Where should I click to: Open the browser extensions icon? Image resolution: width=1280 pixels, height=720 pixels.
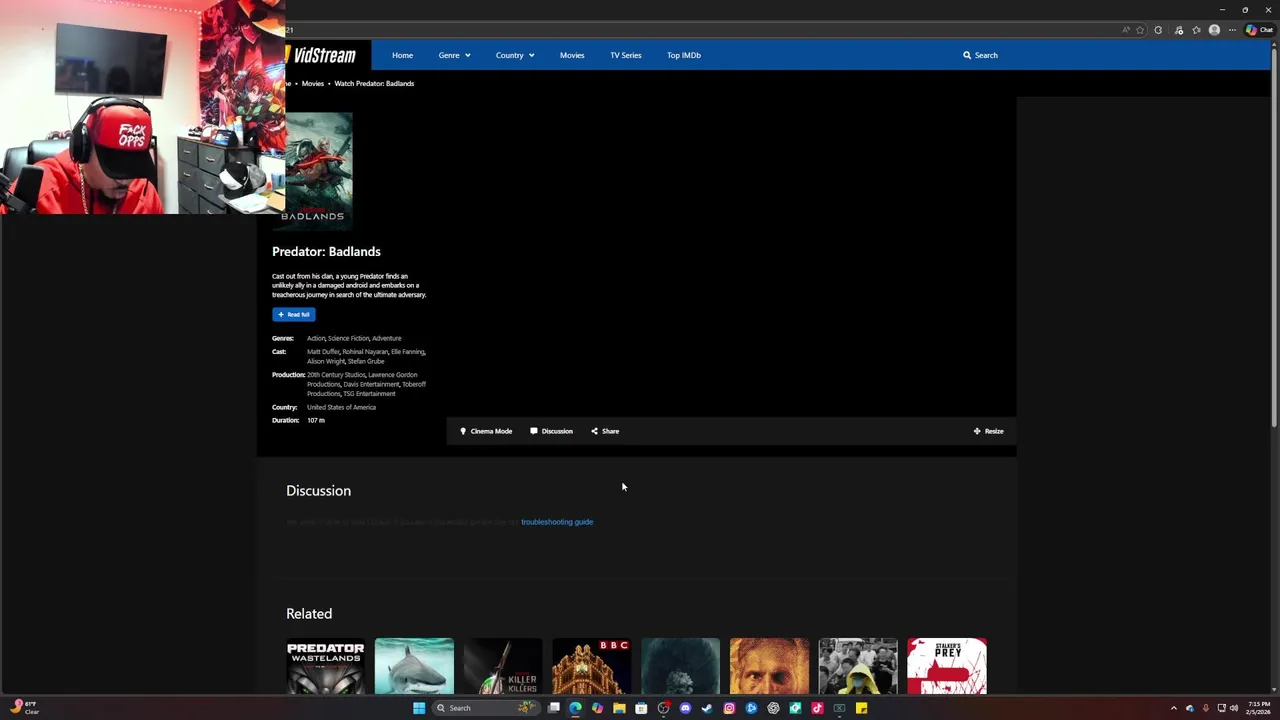click(x=1158, y=30)
